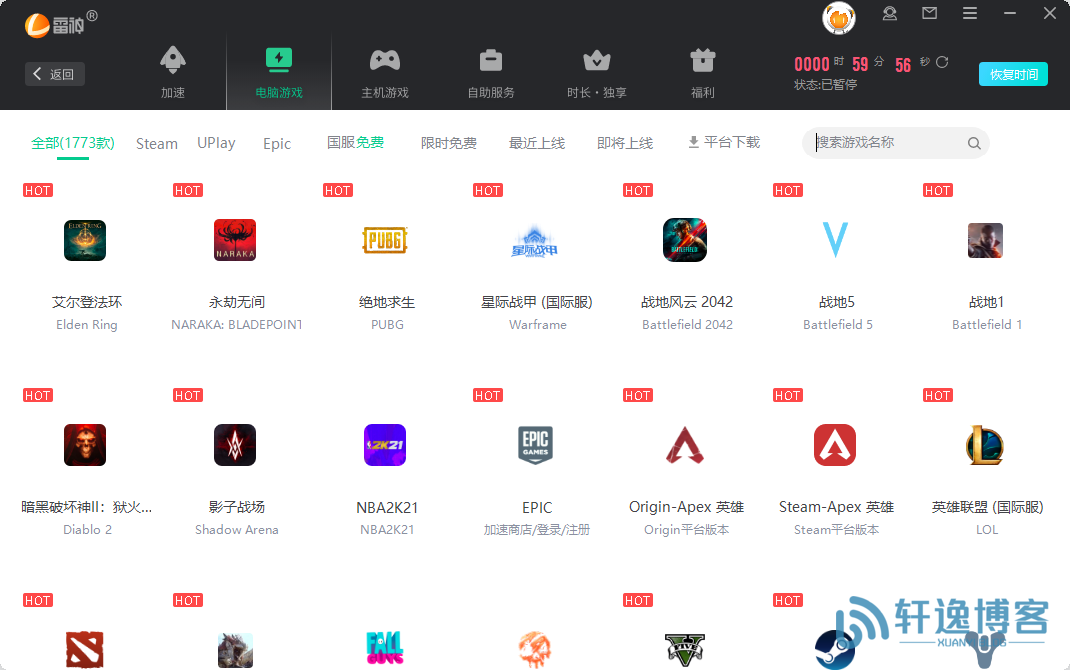Open the Monster Hunter game icon
Viewport: 1070px width, 670px height.
click(235, 650)
